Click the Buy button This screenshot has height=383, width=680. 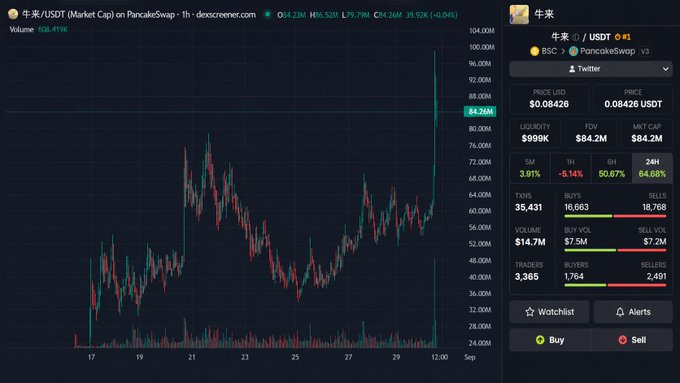click(549, 340)
